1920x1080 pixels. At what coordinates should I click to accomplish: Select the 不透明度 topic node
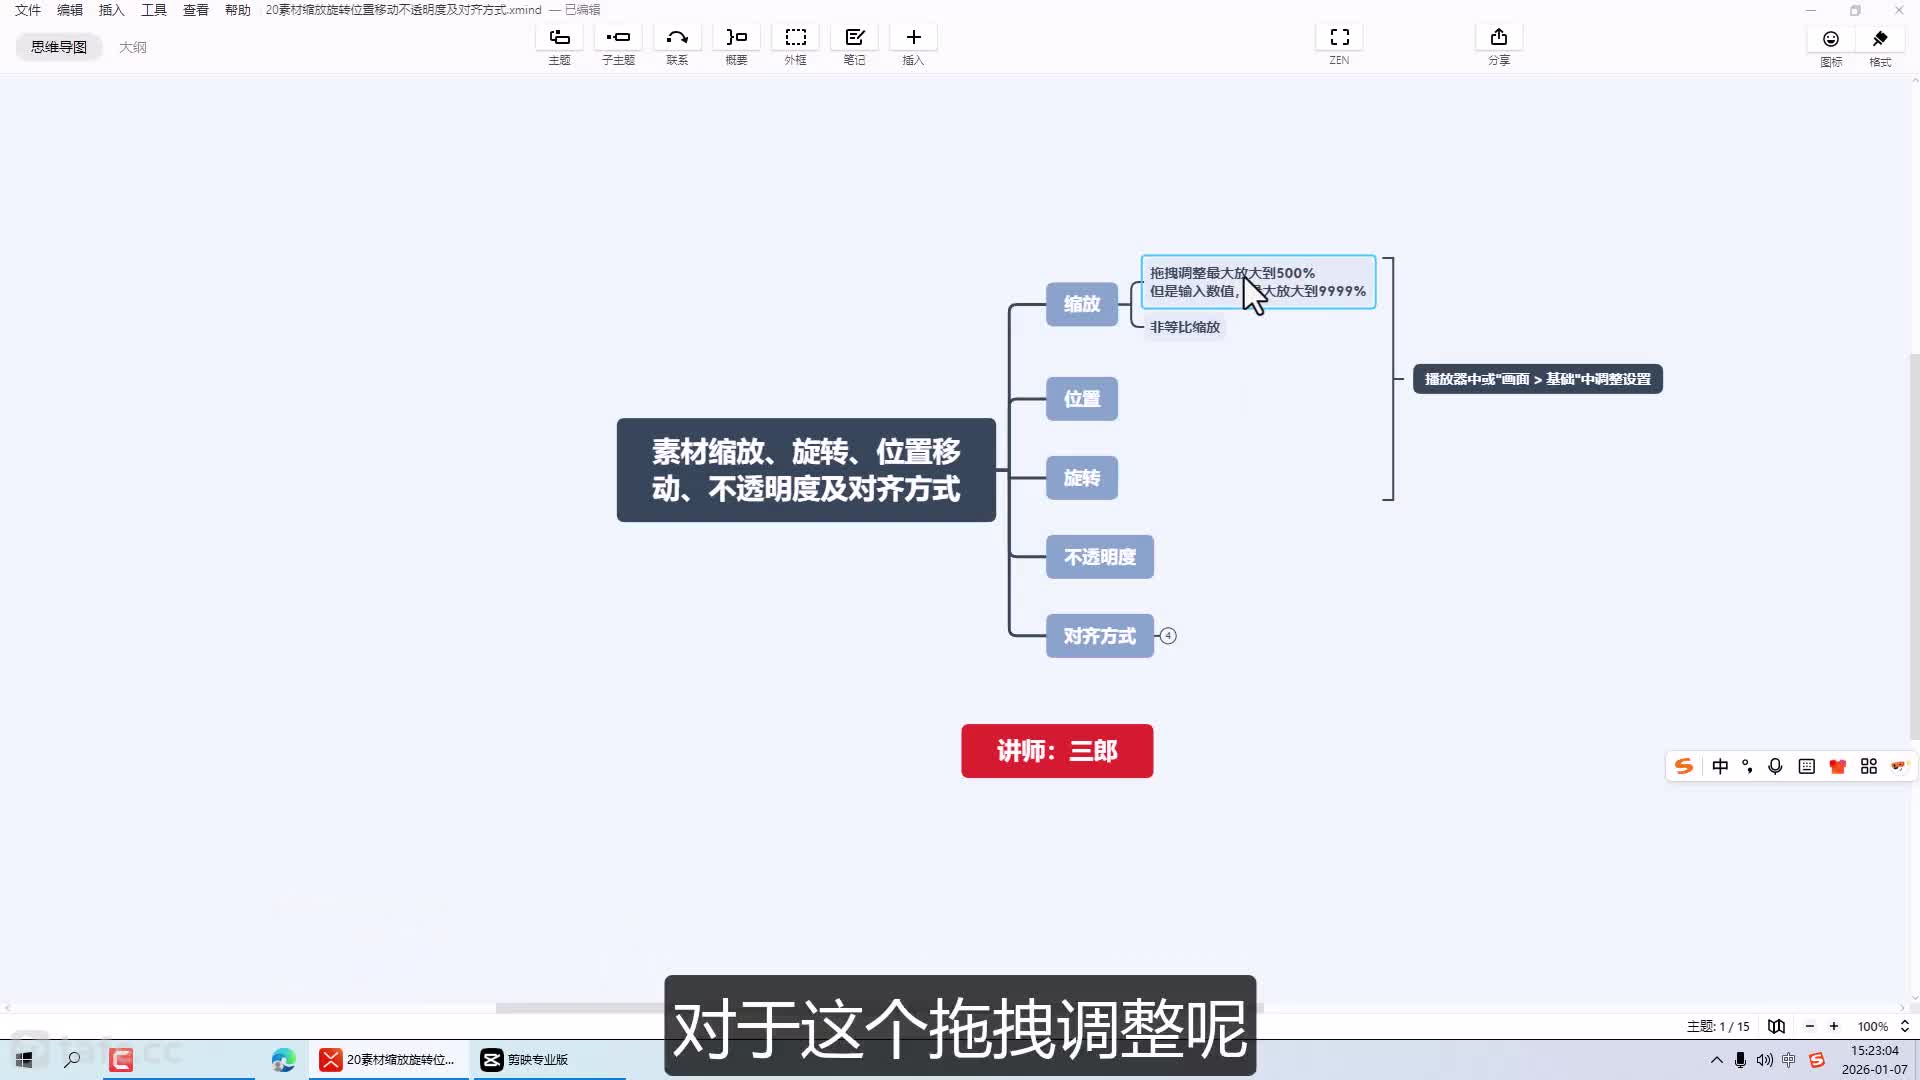click(x=1099, y=557)
